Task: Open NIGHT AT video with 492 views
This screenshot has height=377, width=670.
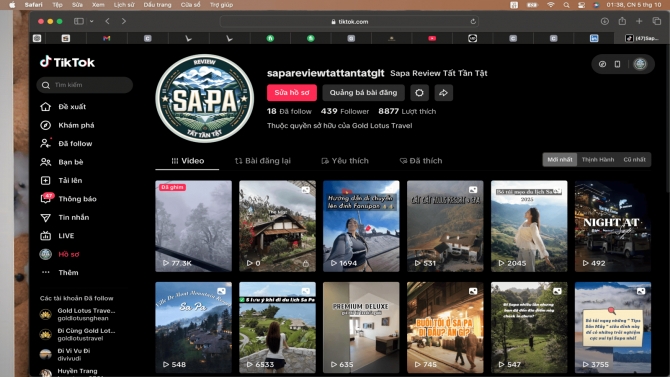Action: 613,226
